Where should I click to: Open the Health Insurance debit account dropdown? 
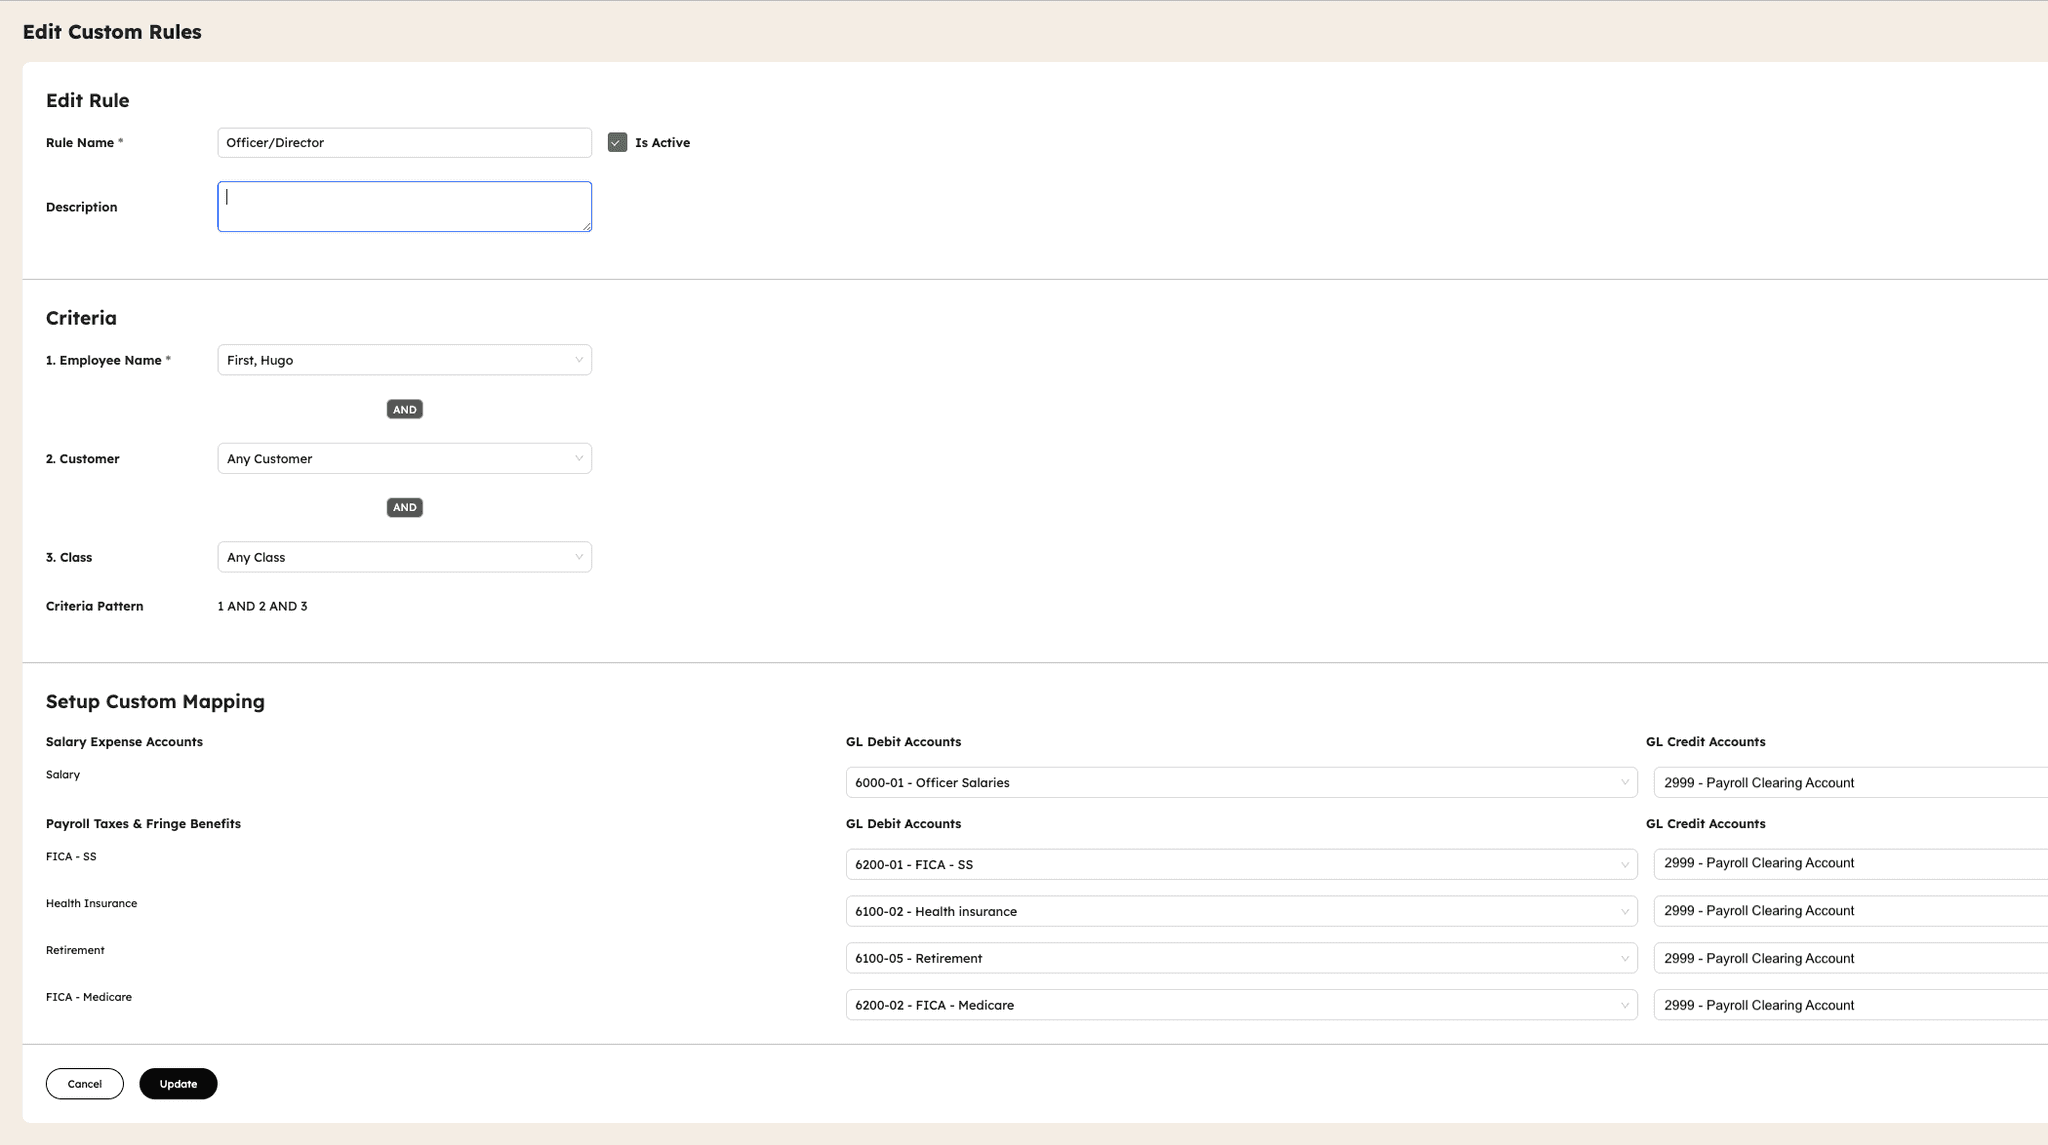1240,911
